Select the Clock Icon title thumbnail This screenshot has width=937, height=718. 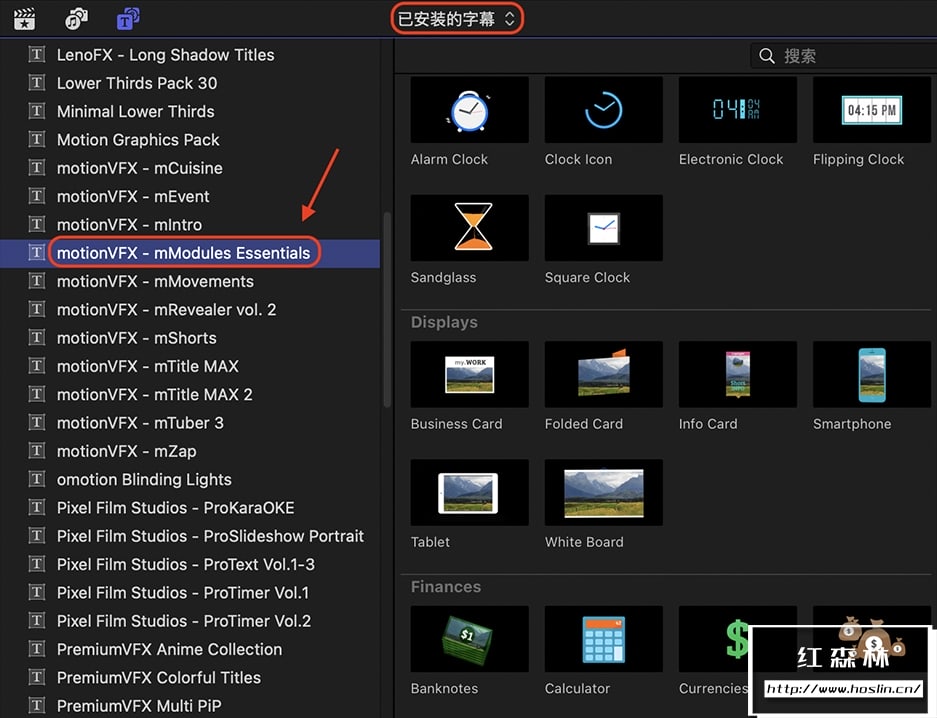point(604,109)
